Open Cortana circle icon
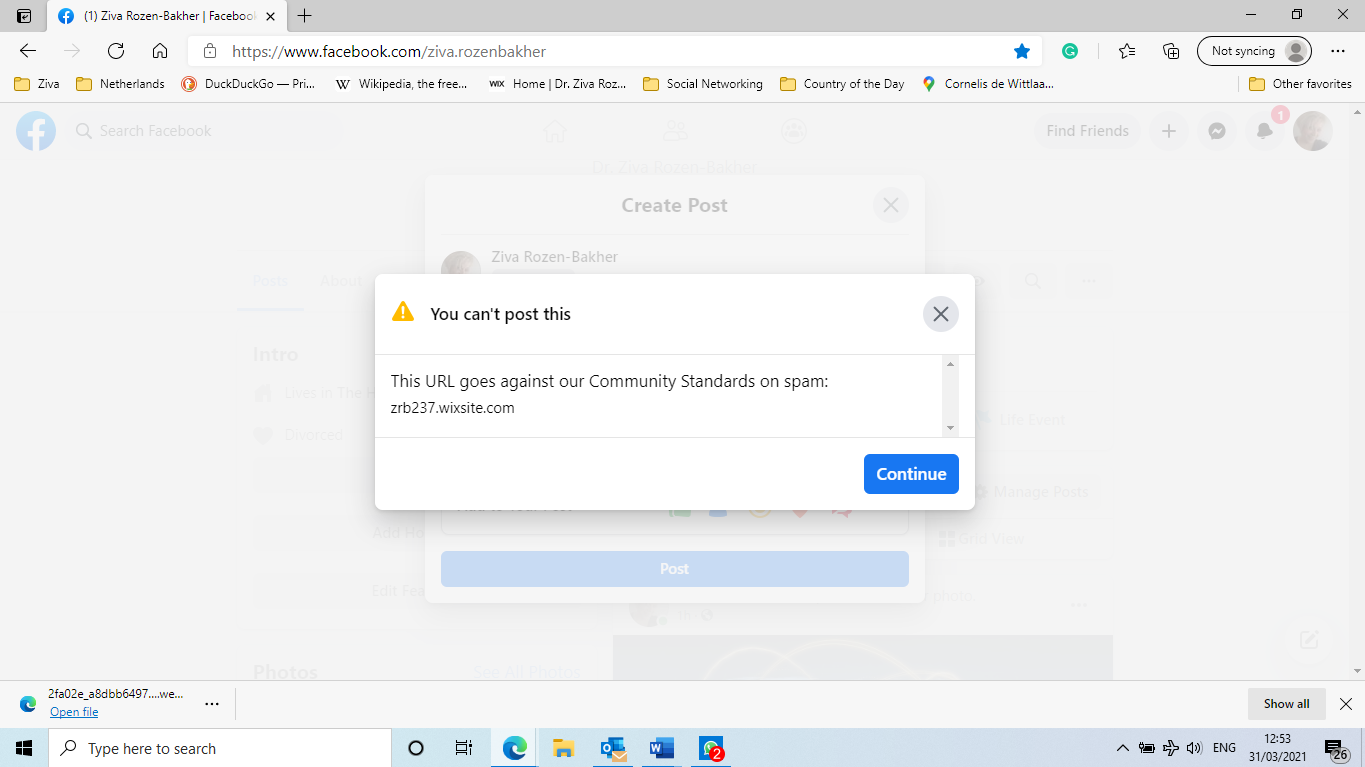1365x767 pixels. point(416,748)
